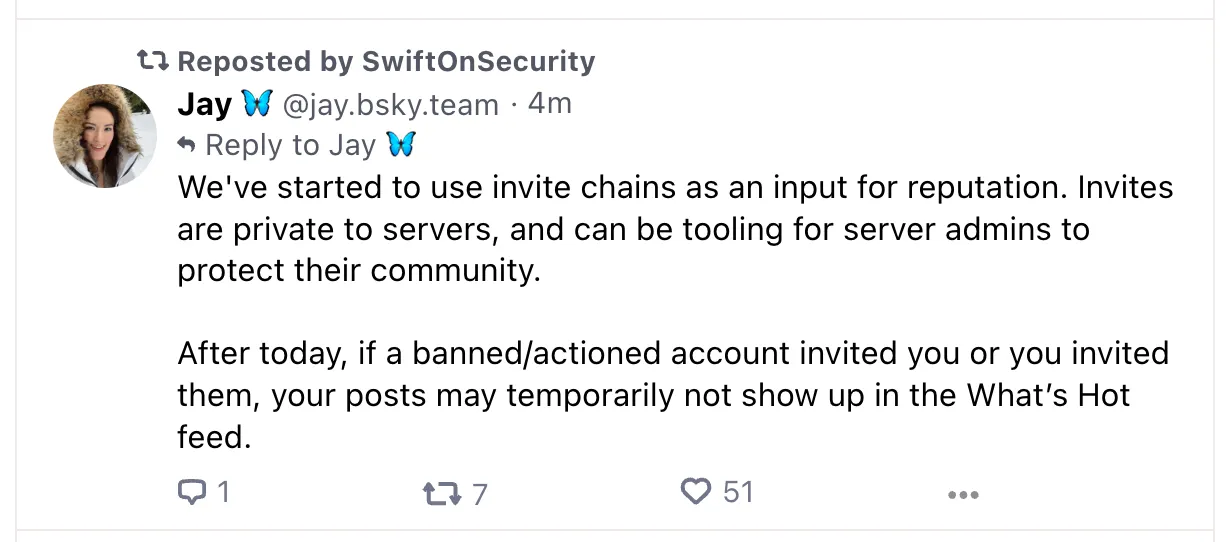The width and height of the screenshot is (1226, 542).
Task: Open the SwiftOnSecurity reposter profile
Action: click(478, 62)
